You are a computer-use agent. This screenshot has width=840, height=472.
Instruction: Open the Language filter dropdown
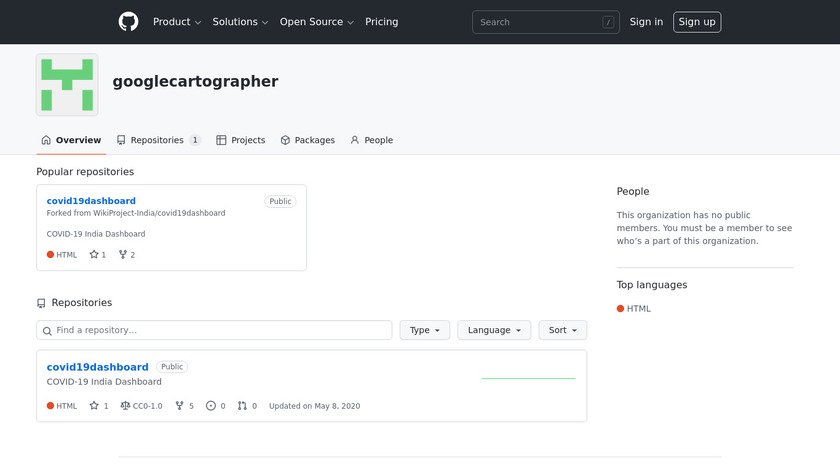[494, 330]
